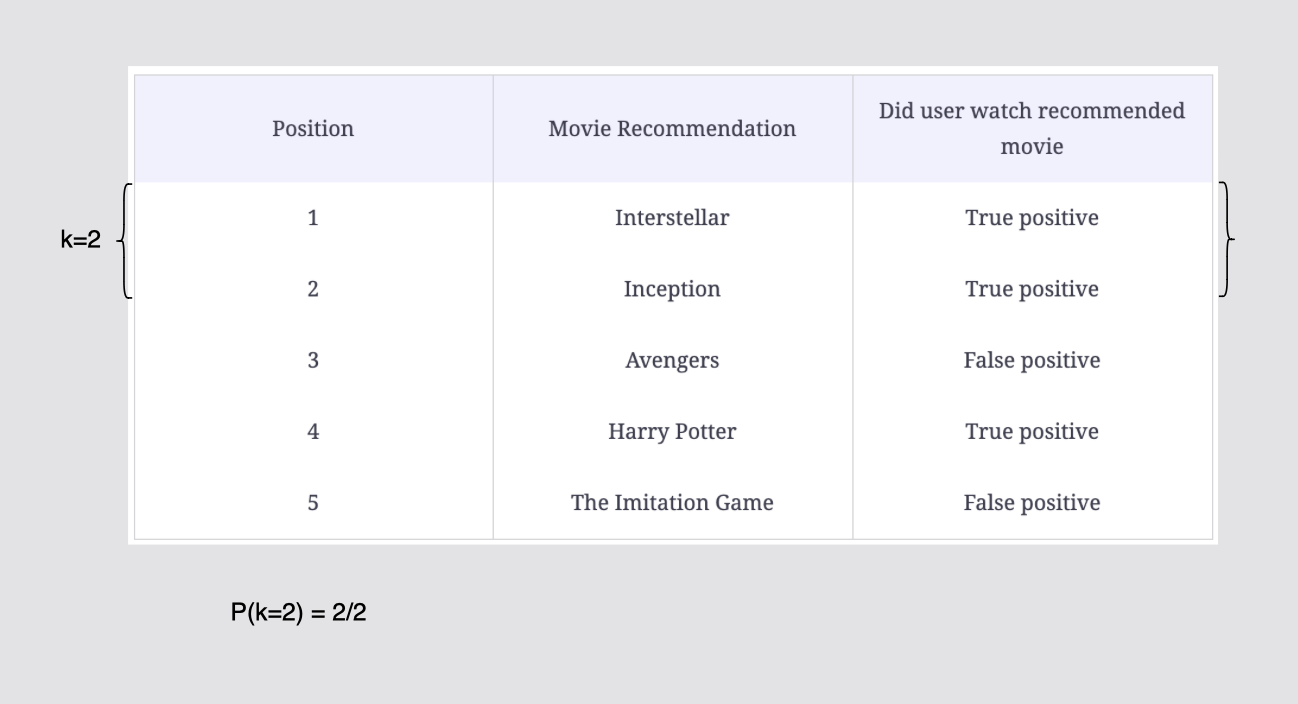The height and width of the screenshot is (704, 1298).
Task: Click True positive in Inception row
Action: point(1032,289)
